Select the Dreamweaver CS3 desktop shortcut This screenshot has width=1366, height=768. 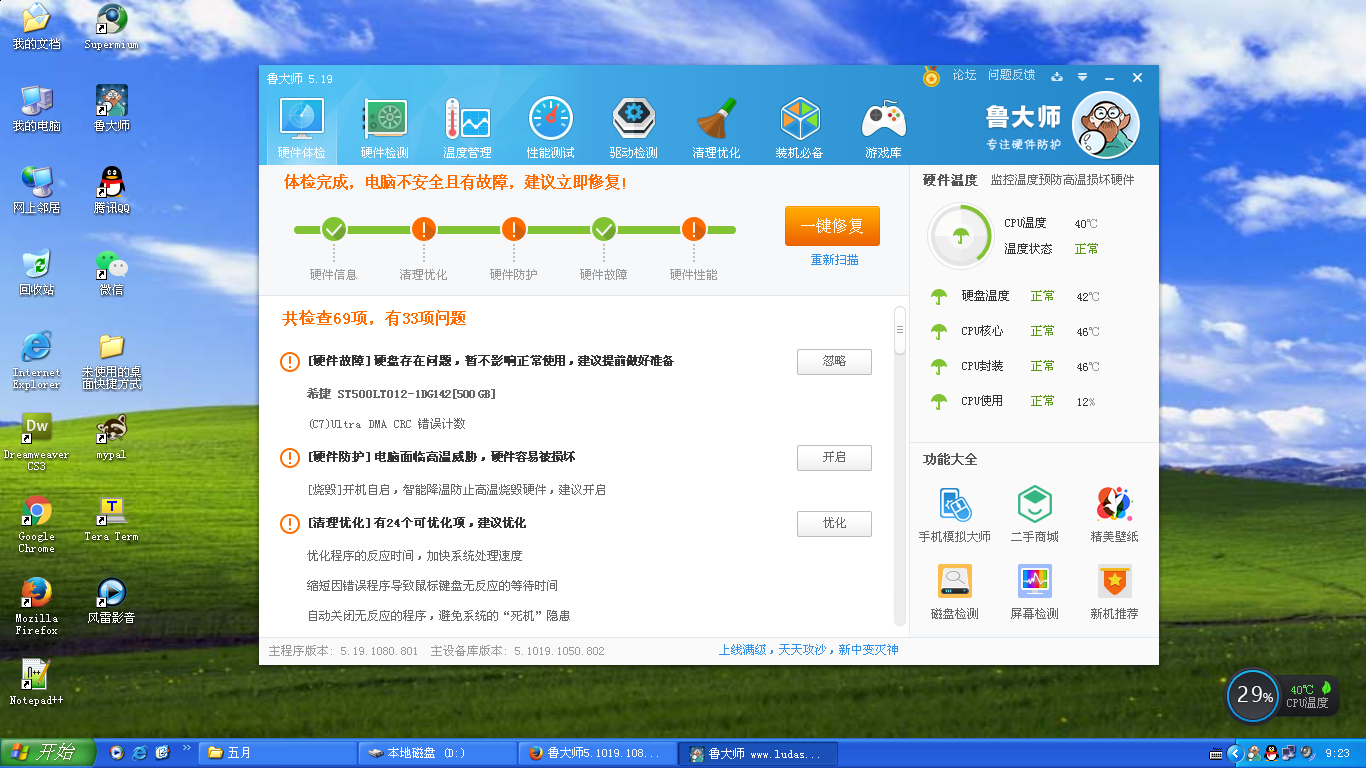click(x=36, y=442)
